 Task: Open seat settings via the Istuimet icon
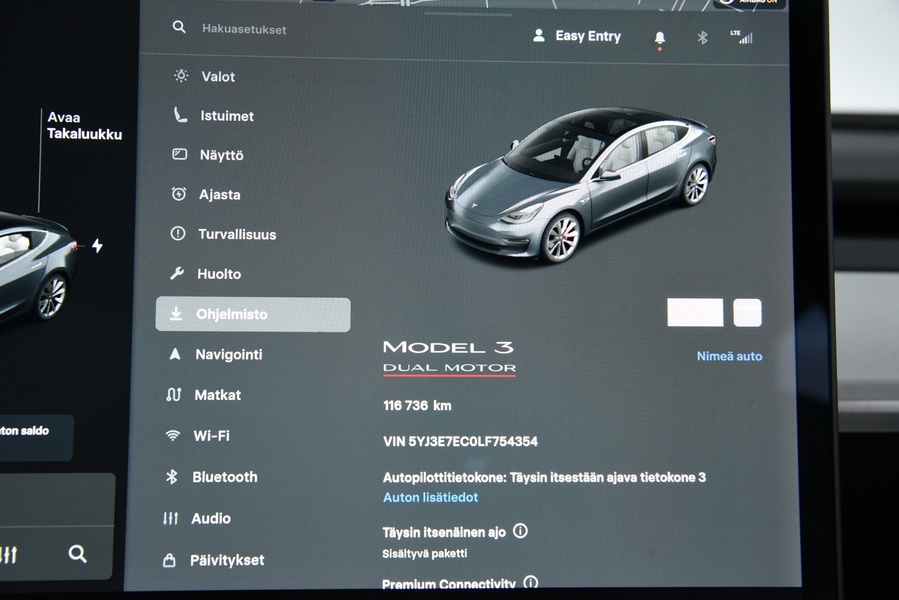180,115
